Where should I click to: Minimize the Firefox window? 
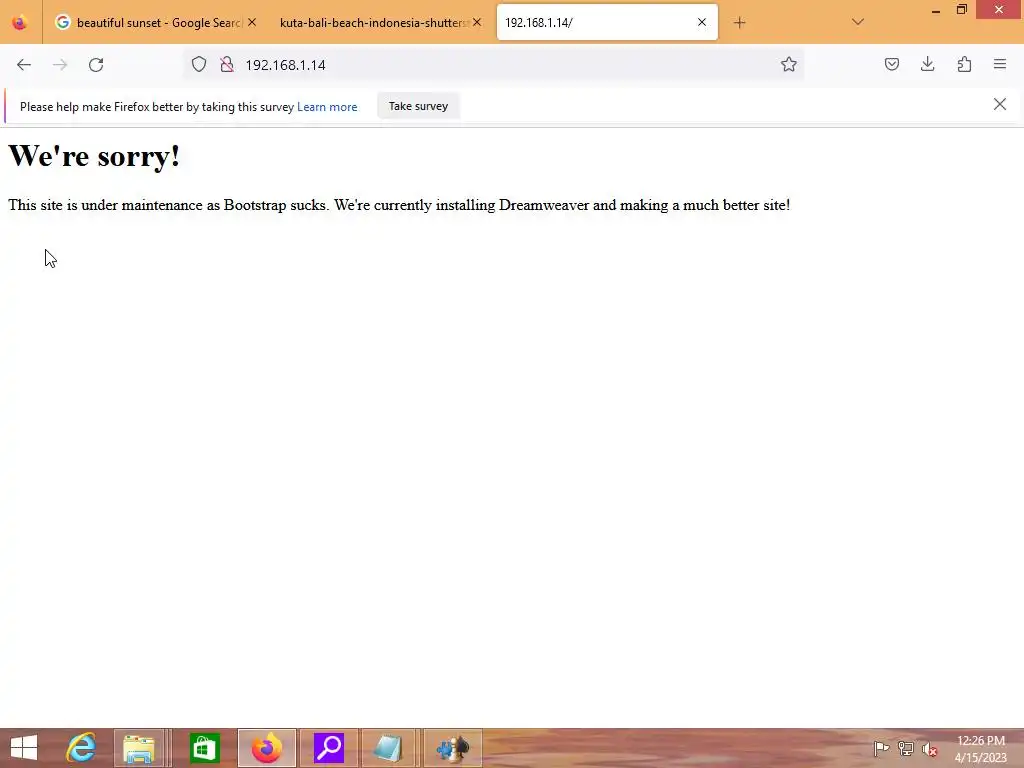(936, 11)
